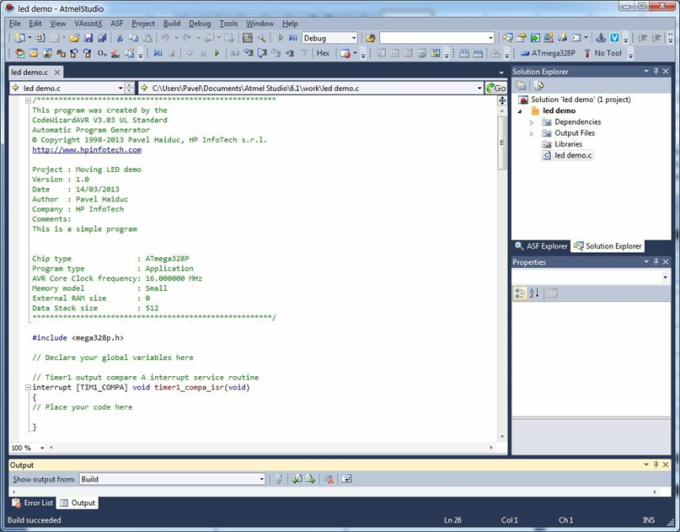This screenshot has width=680, height=532.
Task: Click the Open File folder icon
Action: pyautogui.click(x=74, y=38)
